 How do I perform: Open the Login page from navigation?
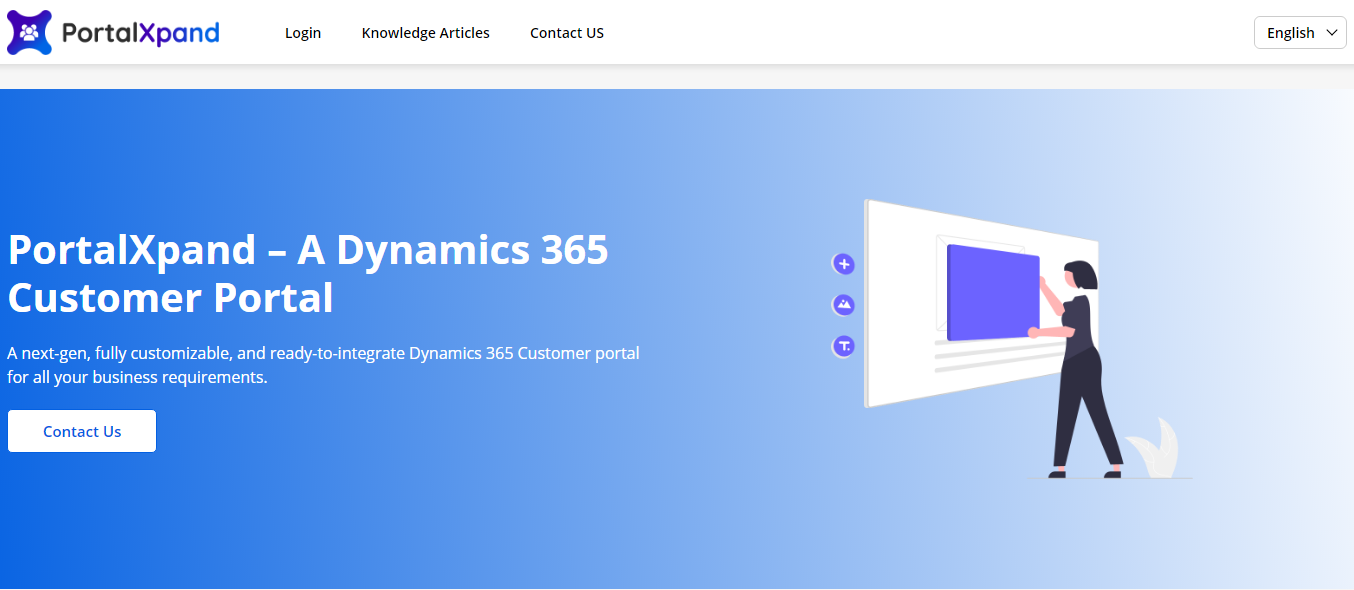tap(303, 33)
